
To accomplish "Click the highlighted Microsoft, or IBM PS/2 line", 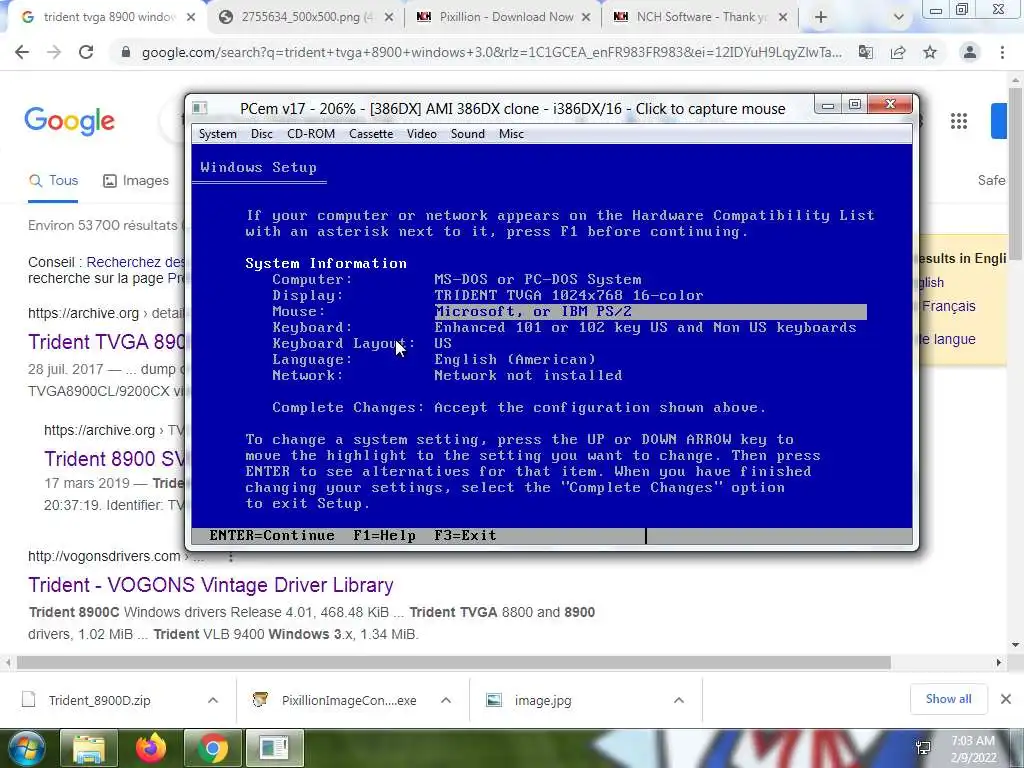I will coord(650,312).
